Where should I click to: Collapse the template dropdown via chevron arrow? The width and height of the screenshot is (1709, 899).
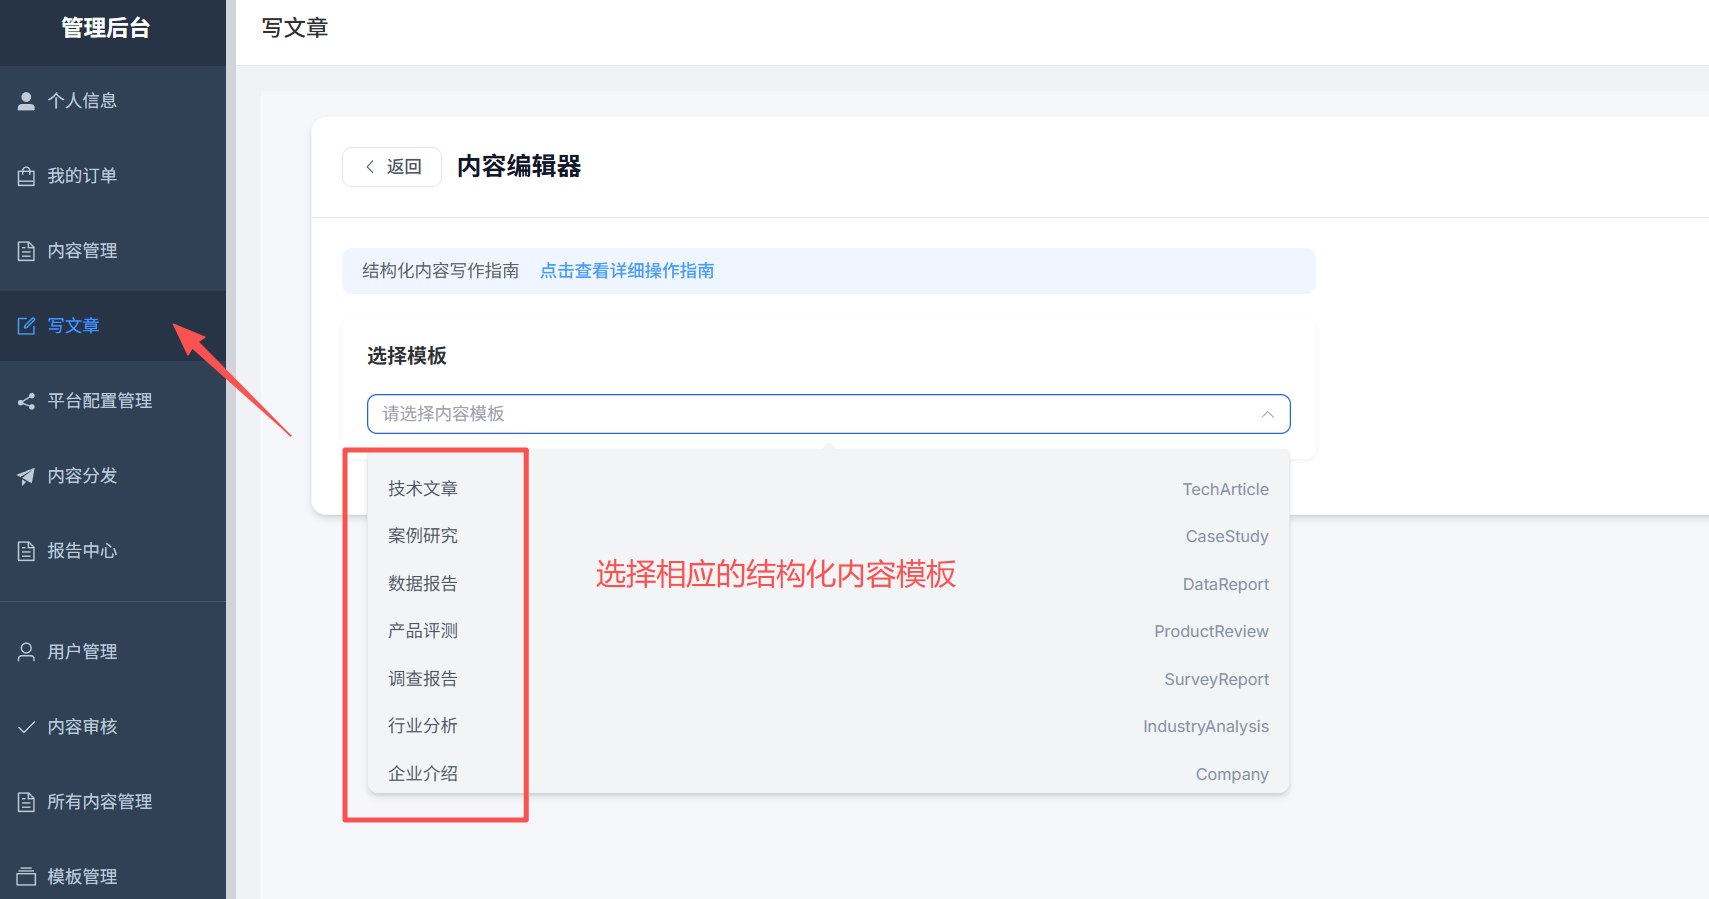click(x=1267, y=414)
